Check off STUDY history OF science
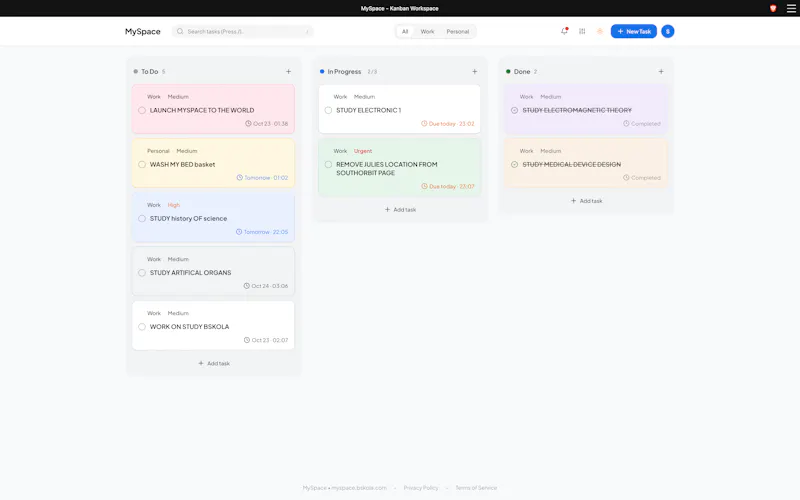The height and width of the screenshot is (500, 800). coord(142,218)
